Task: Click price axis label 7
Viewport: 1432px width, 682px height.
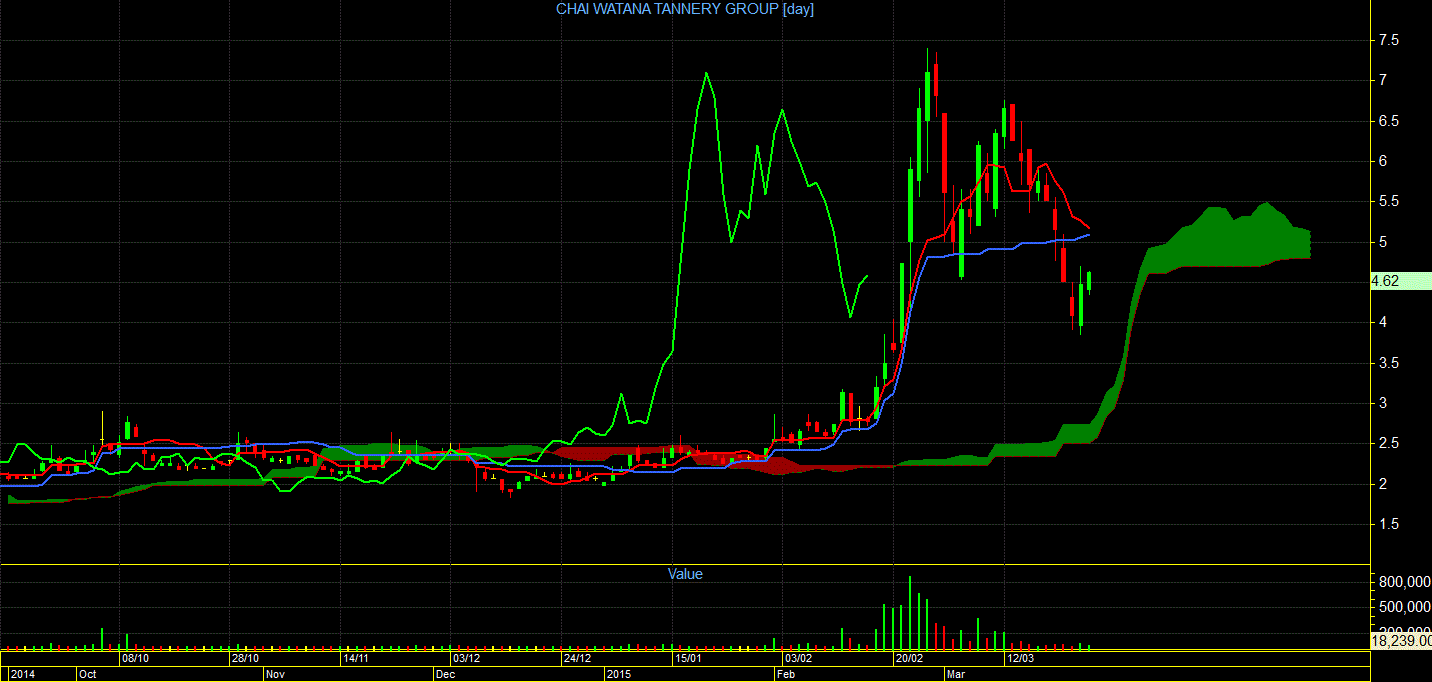Action: coord(1383,80)
